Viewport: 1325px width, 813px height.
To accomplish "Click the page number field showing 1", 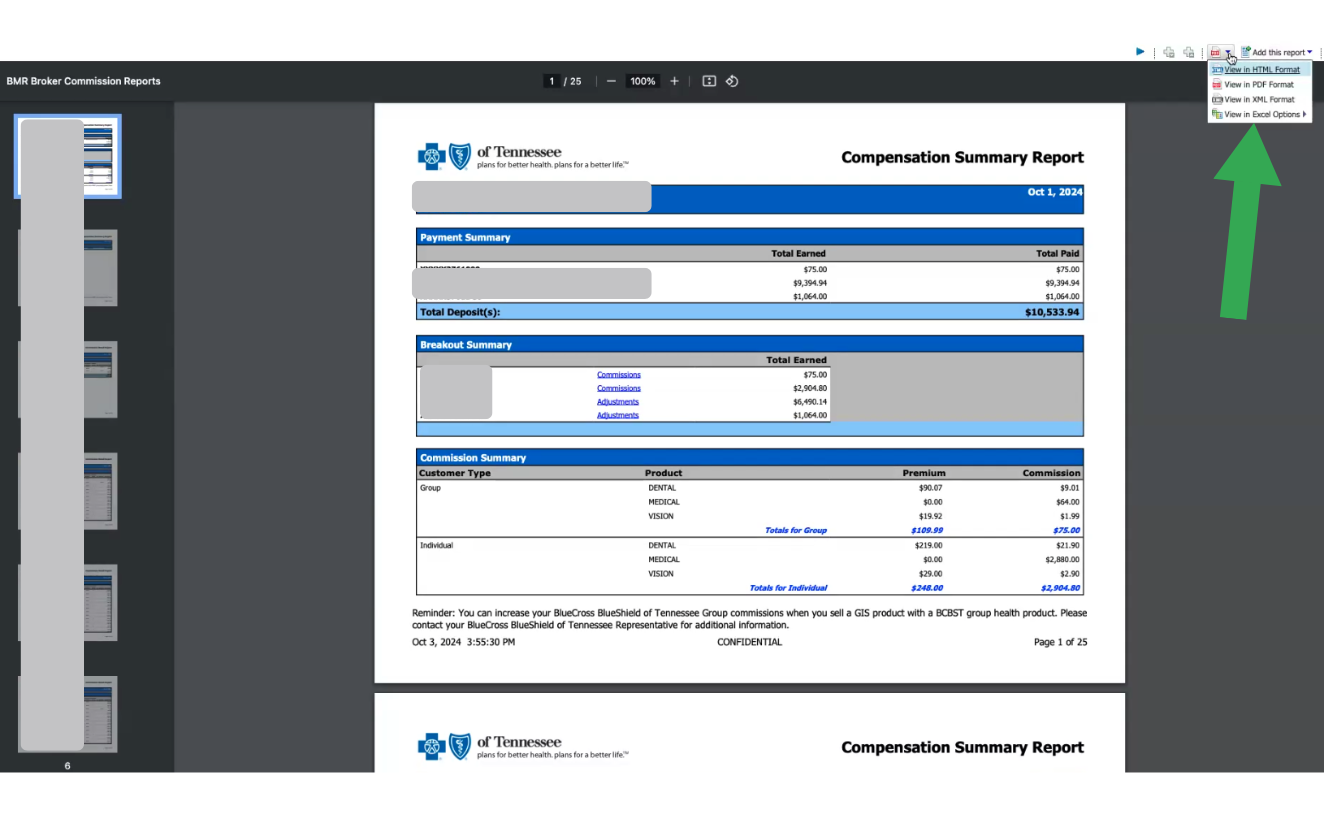I will 551,81.
